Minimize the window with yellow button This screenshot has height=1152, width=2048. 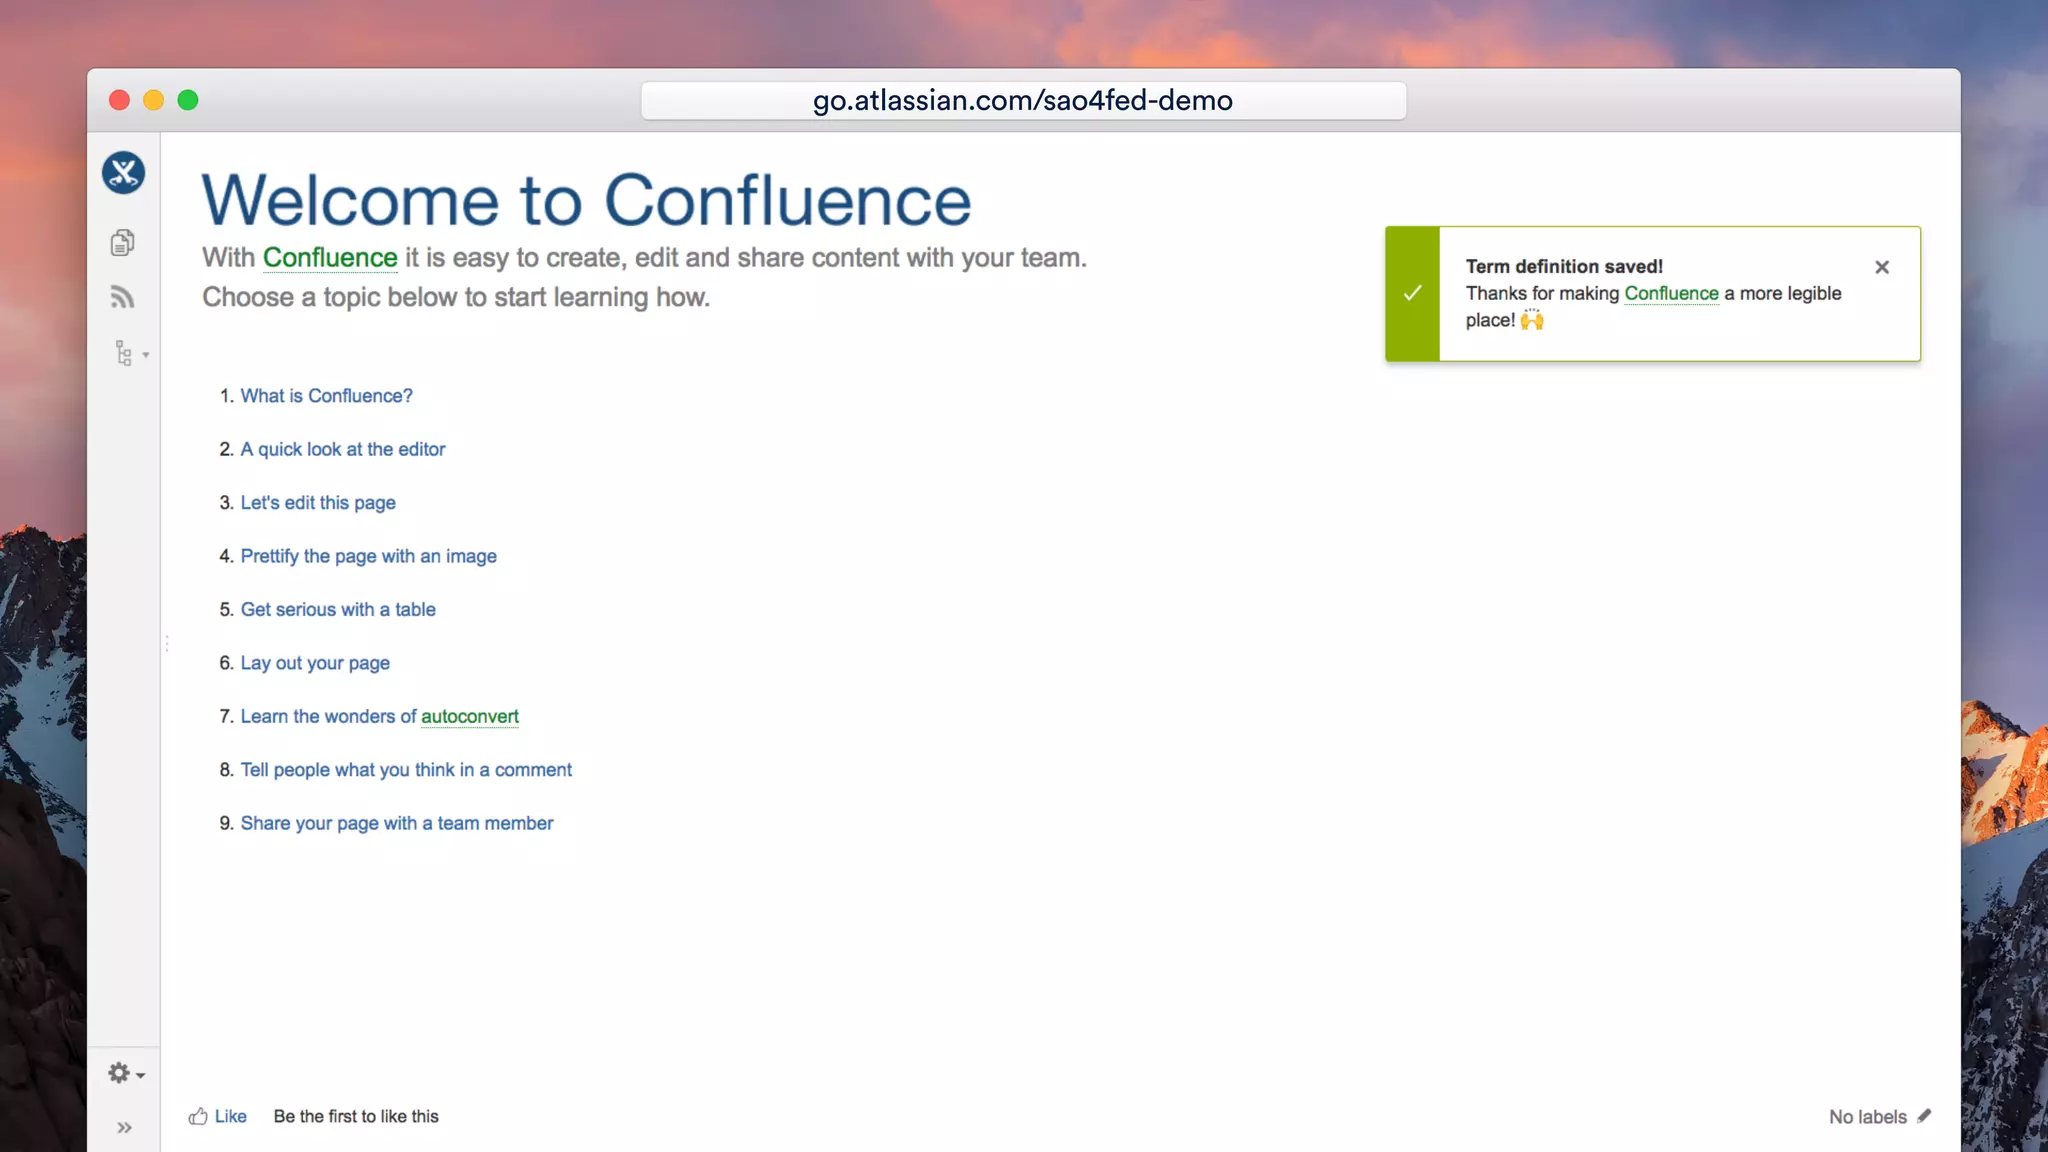[153, 100]
